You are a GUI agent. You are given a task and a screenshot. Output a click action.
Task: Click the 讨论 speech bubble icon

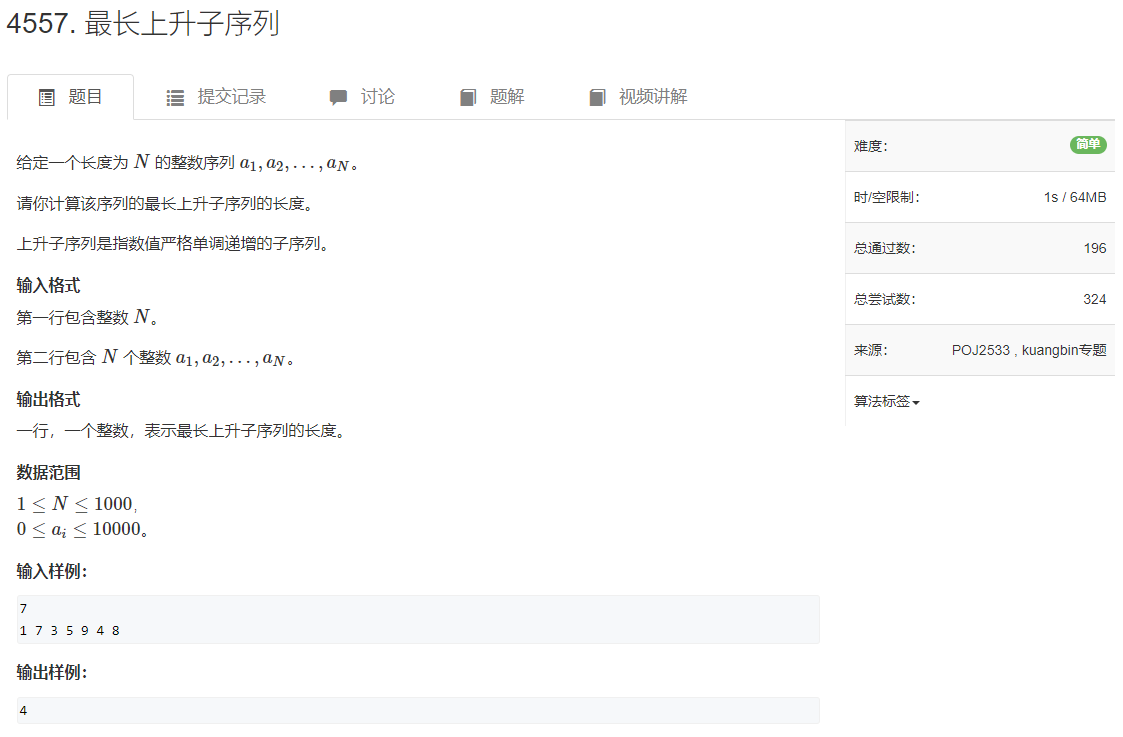(338, 97)
